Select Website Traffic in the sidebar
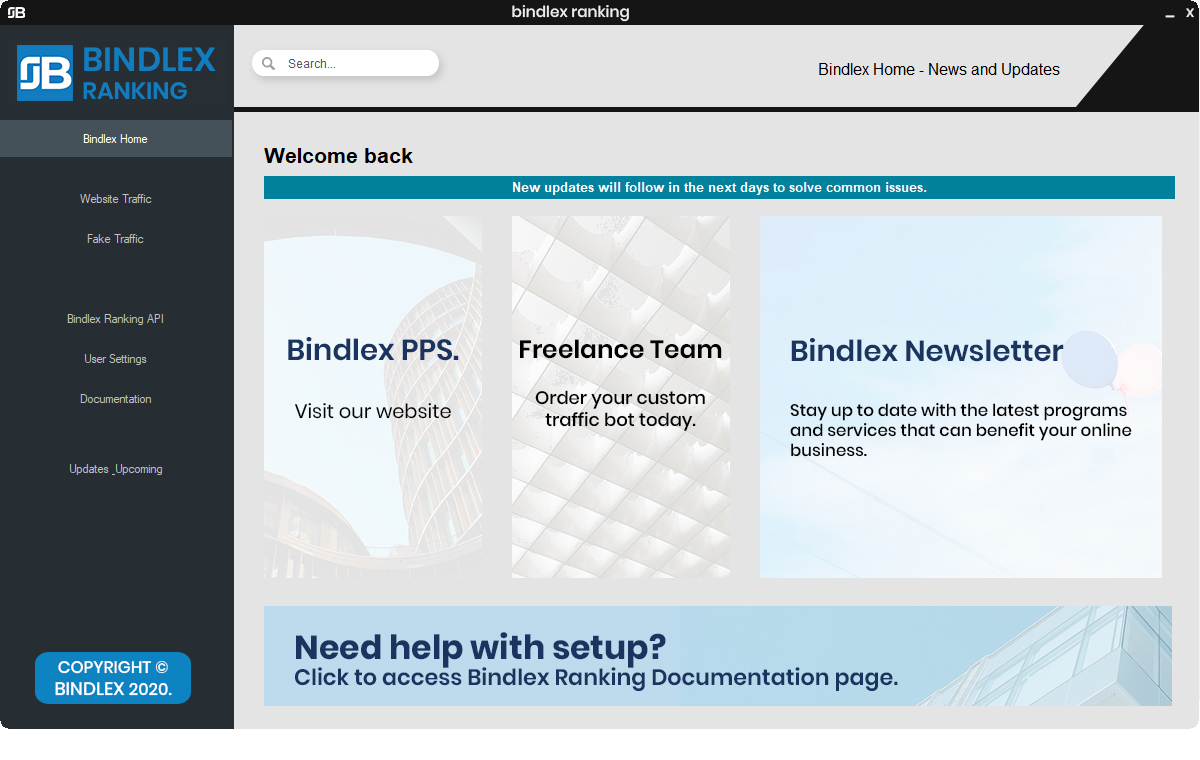The image size is (1200, 760). point(115,199)
